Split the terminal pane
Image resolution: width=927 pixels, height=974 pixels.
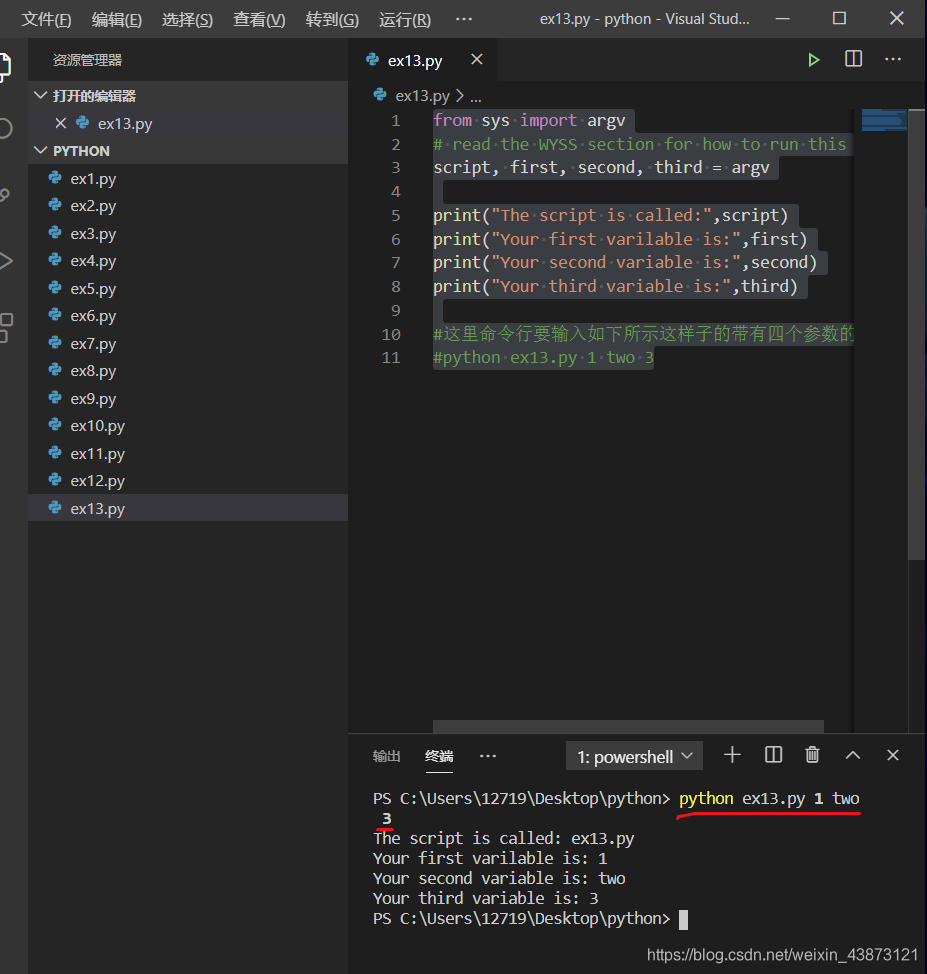tap(772, 755)
